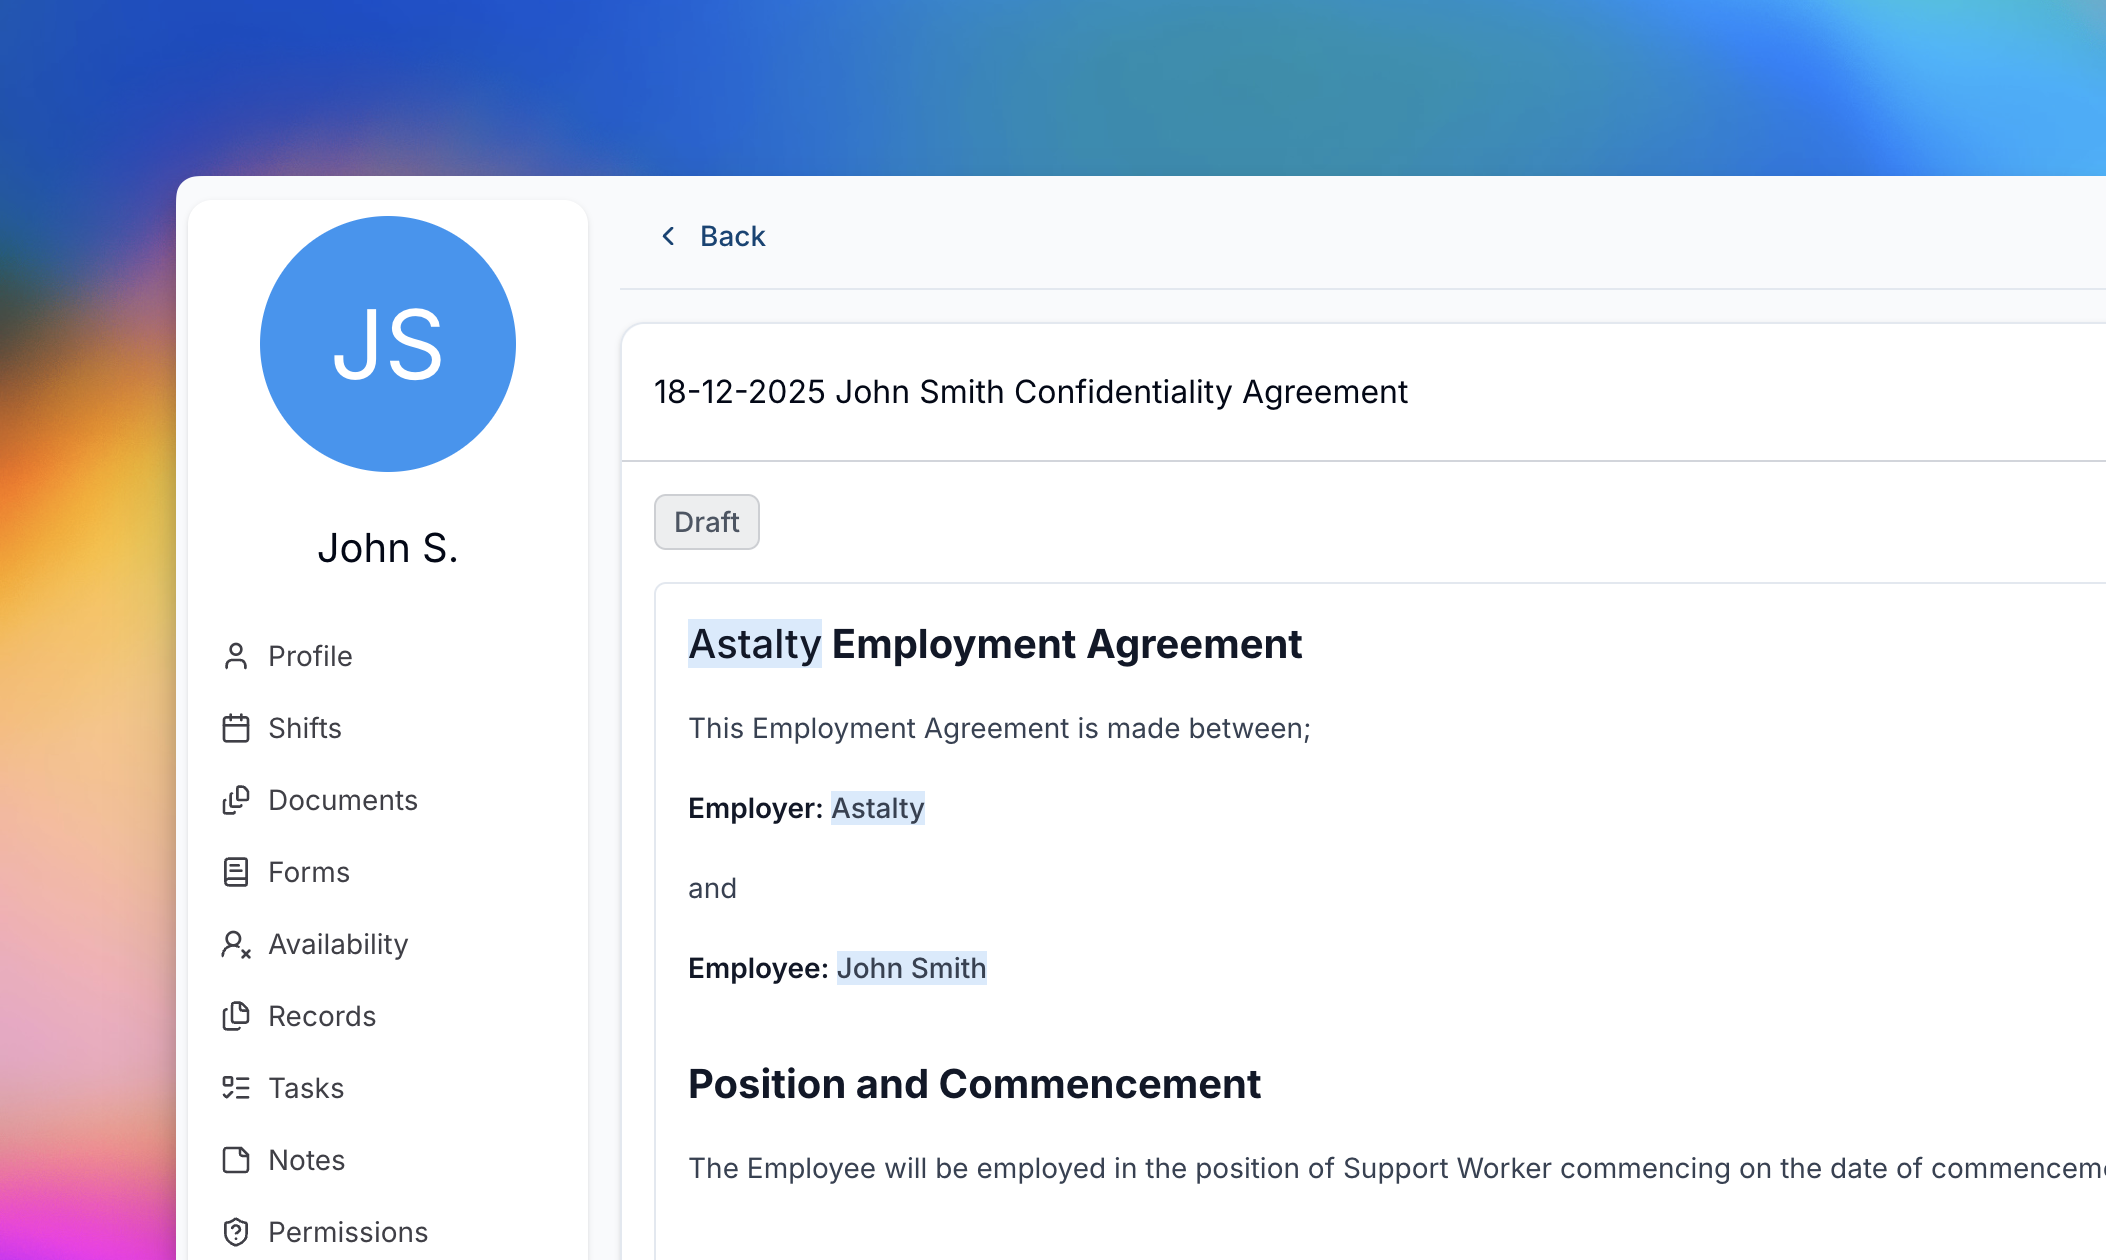Click the Draft status badge
Screen dimensions: 2106x1260
(706, 522)
